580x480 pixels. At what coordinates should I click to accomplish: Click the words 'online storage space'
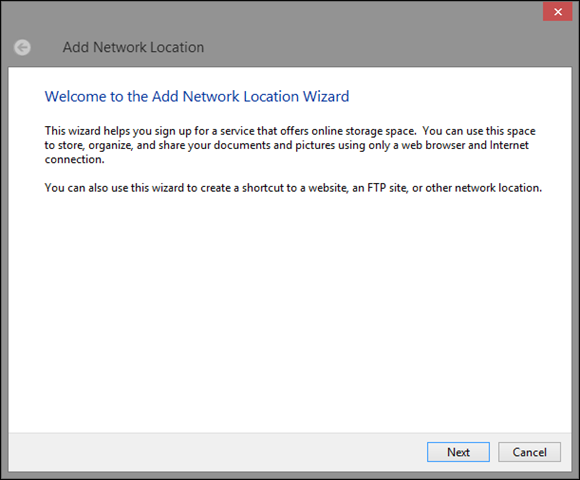click(364, 131)
